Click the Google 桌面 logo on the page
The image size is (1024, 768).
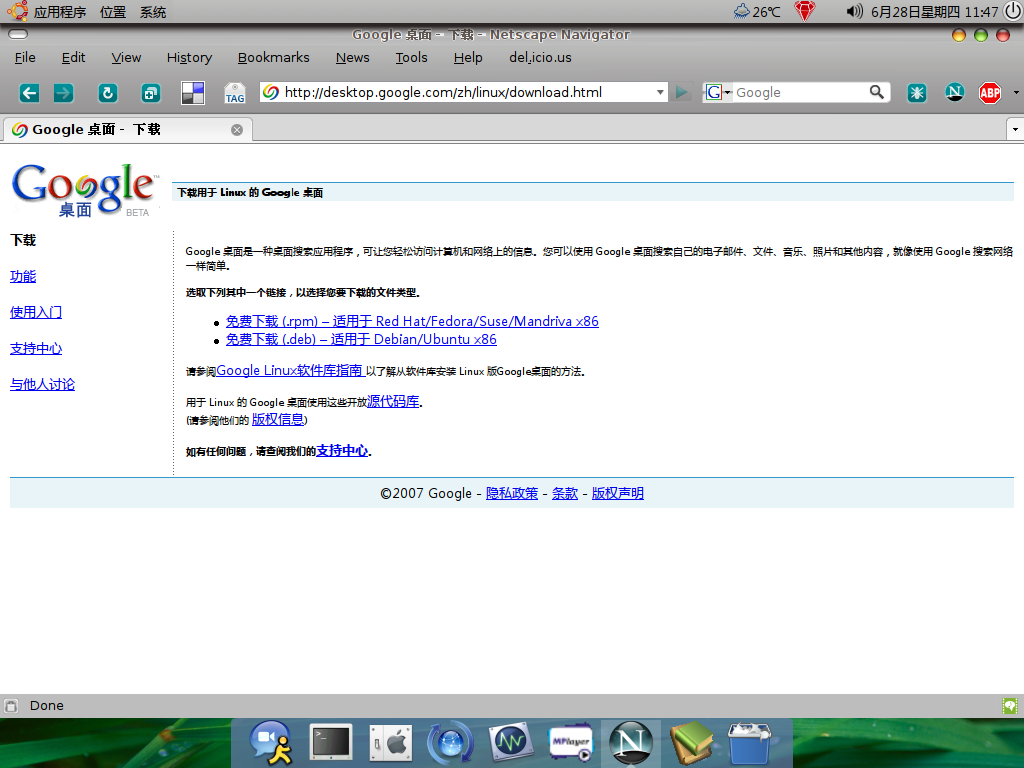point(84,190)
